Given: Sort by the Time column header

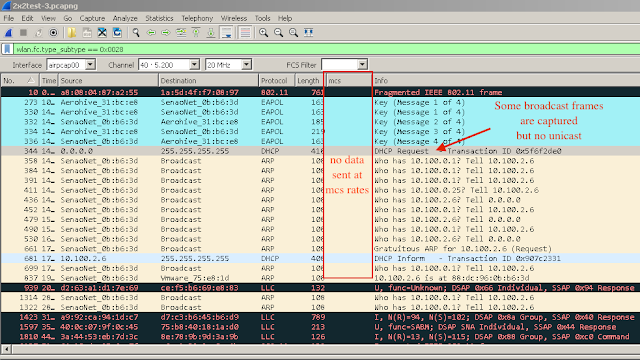Looking at the screenshot, I should click(49, 80).
